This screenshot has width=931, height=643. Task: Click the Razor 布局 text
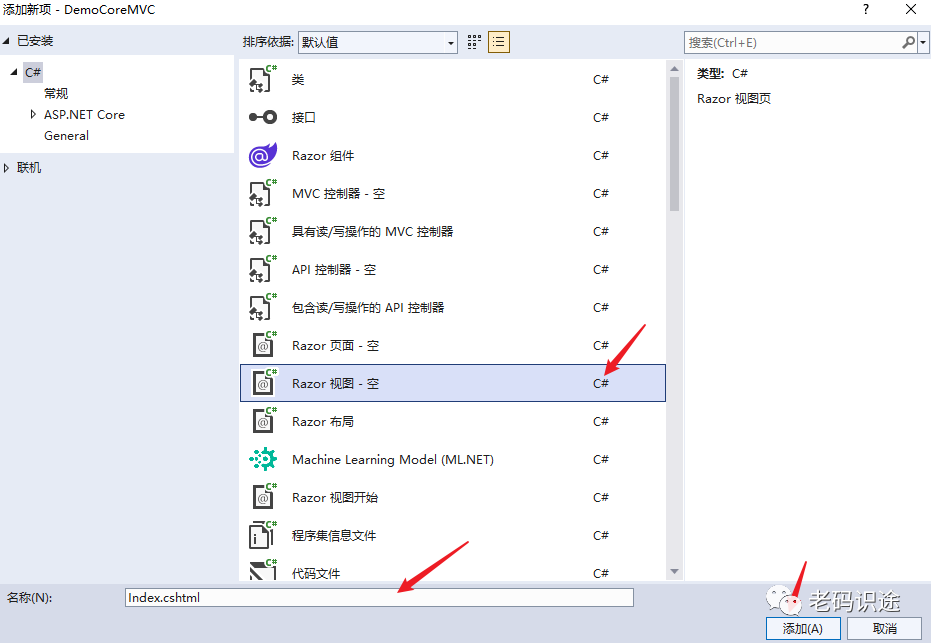tap(323, 422)
